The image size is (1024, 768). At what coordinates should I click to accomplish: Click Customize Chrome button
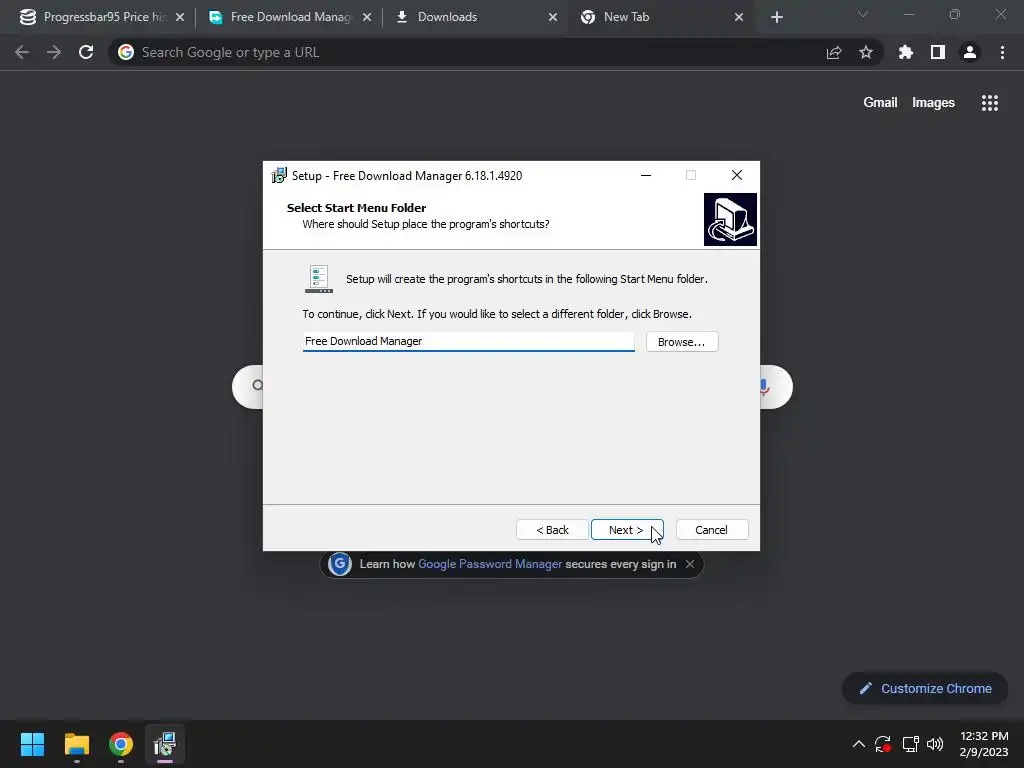point(925,688)
